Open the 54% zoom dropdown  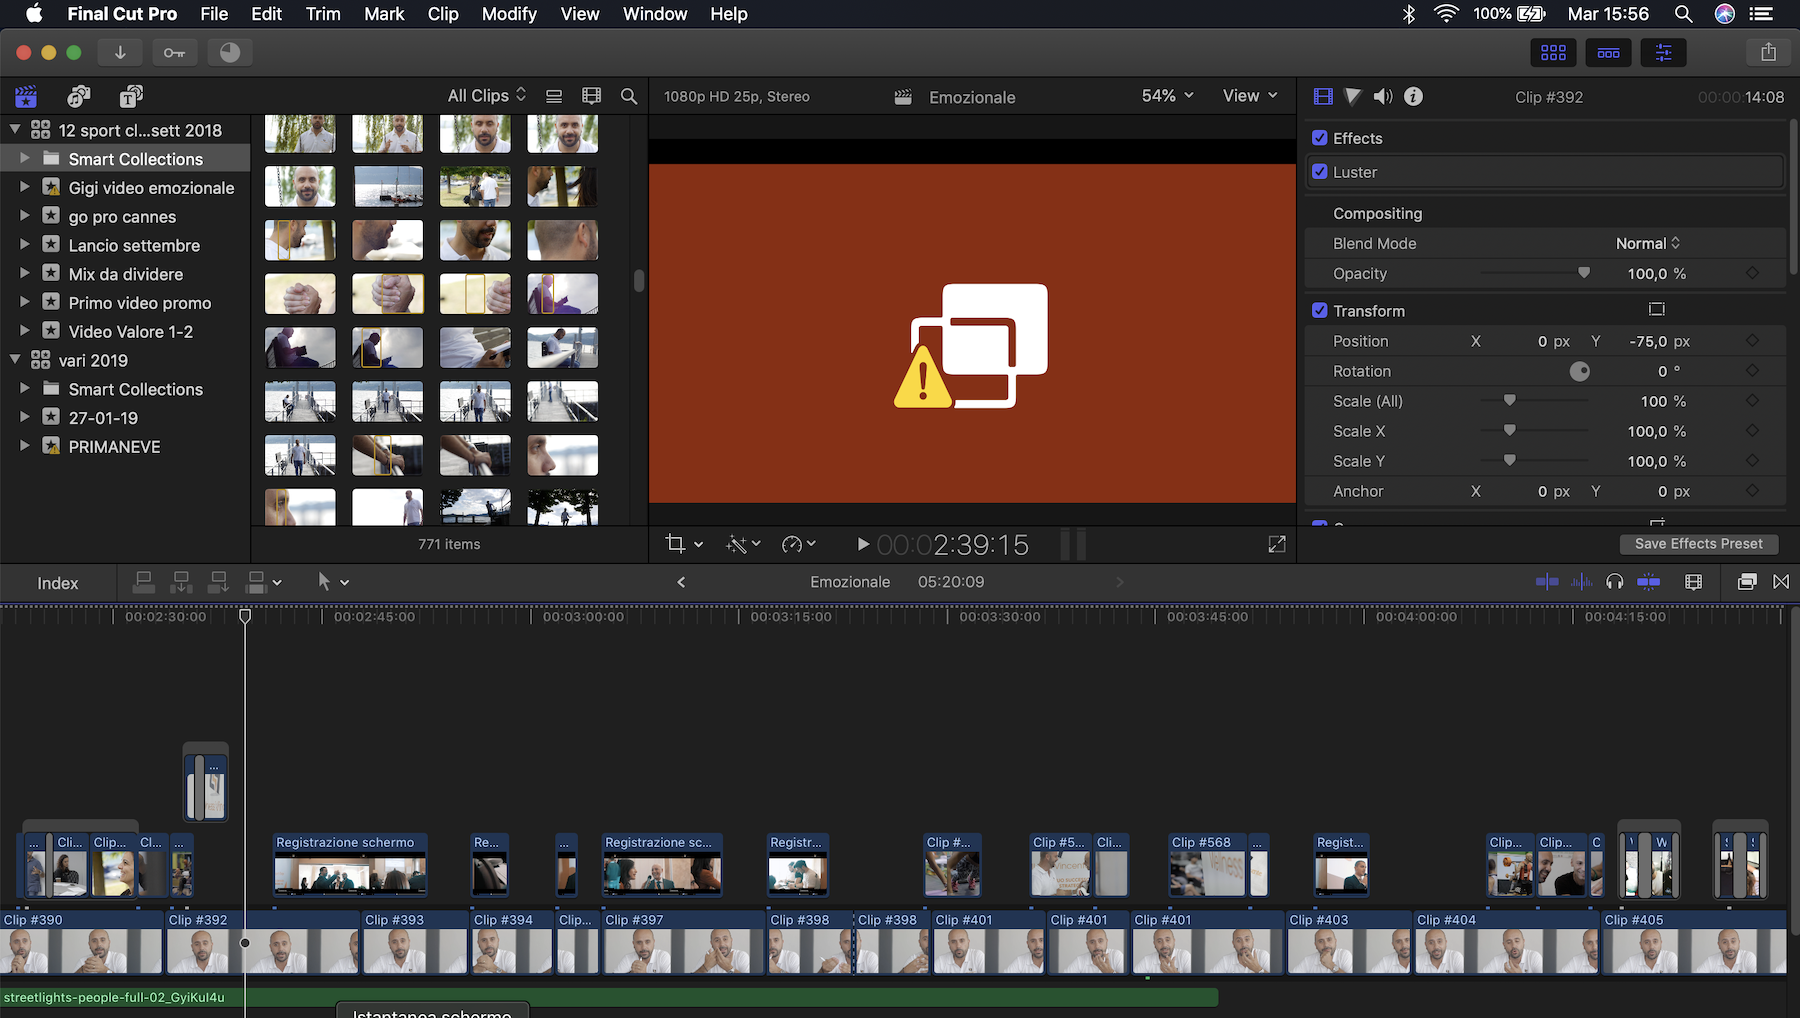click(x=1167, y=96)
